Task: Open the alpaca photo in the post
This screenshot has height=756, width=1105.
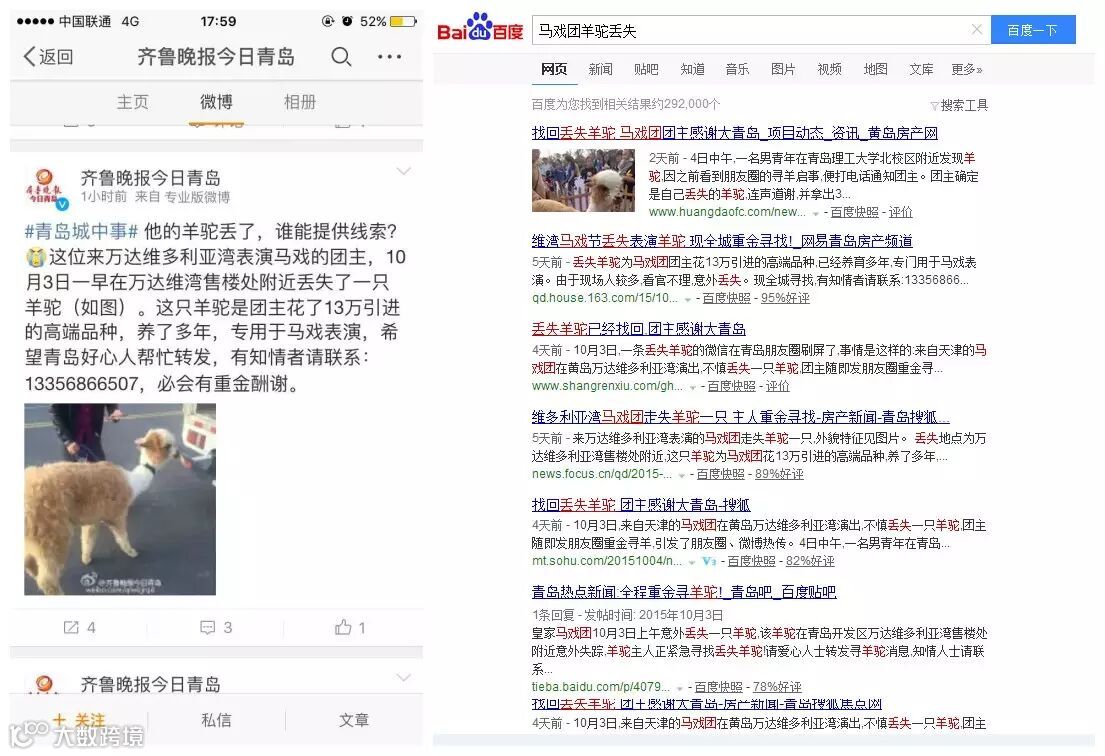Action: point(120,499)
